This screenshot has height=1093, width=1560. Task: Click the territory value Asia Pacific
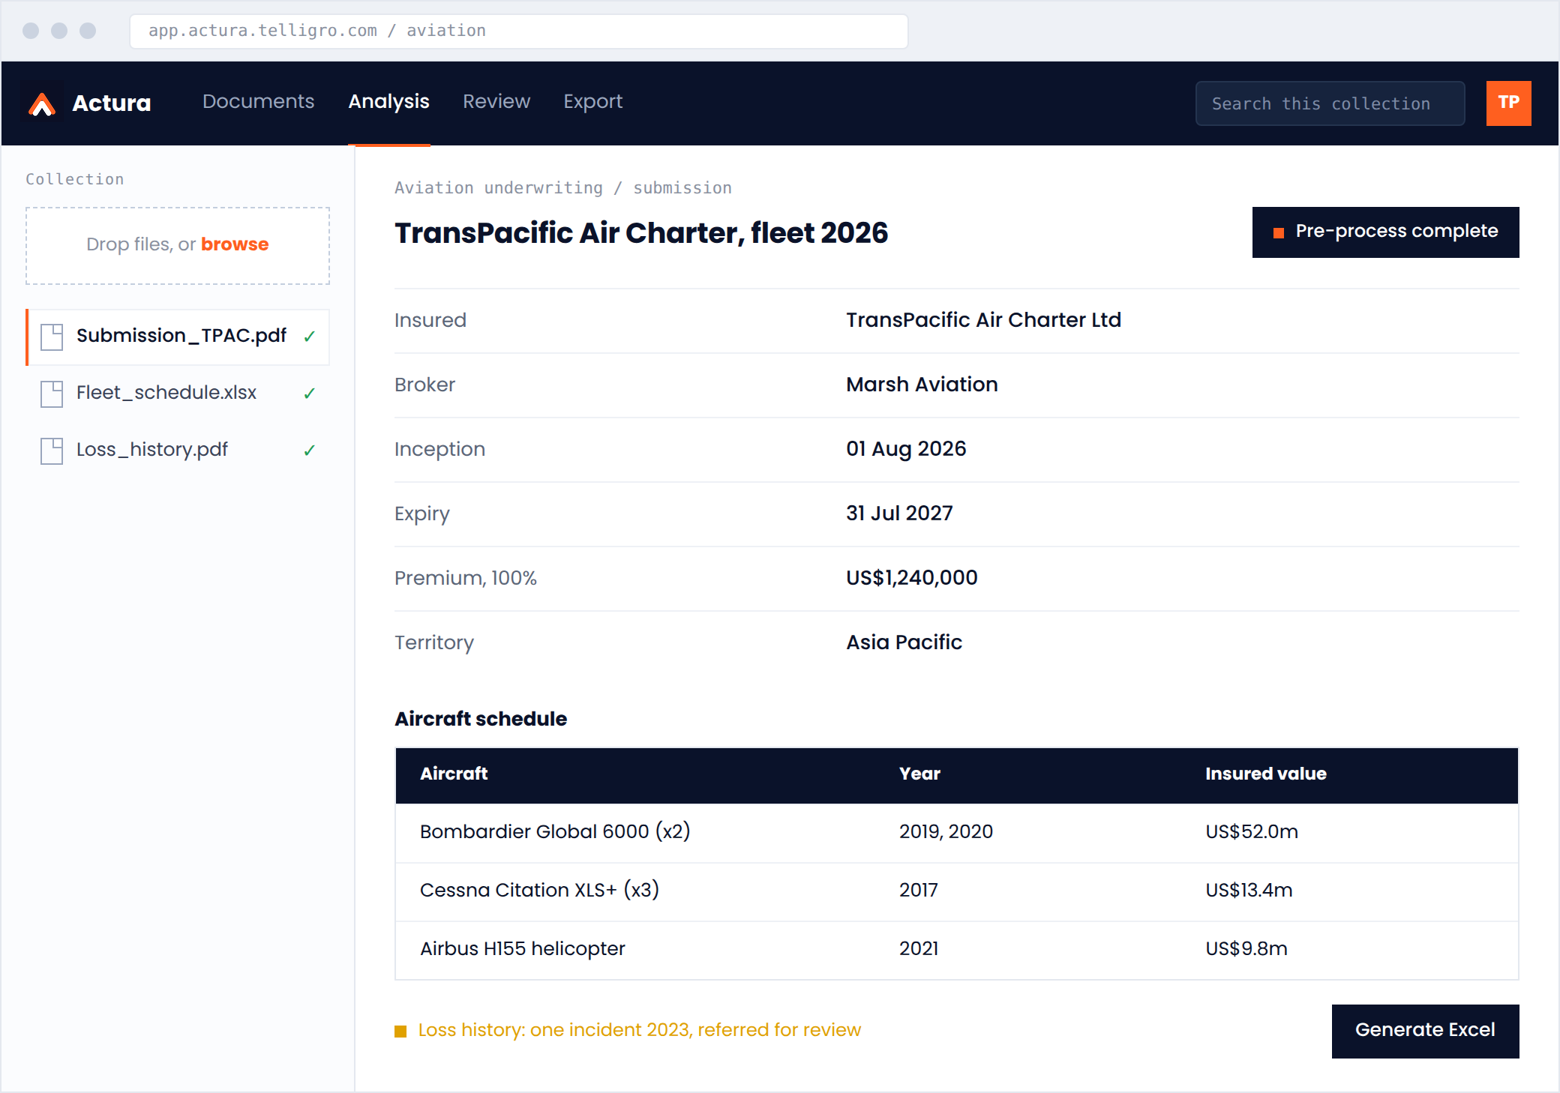click(904, 643)
